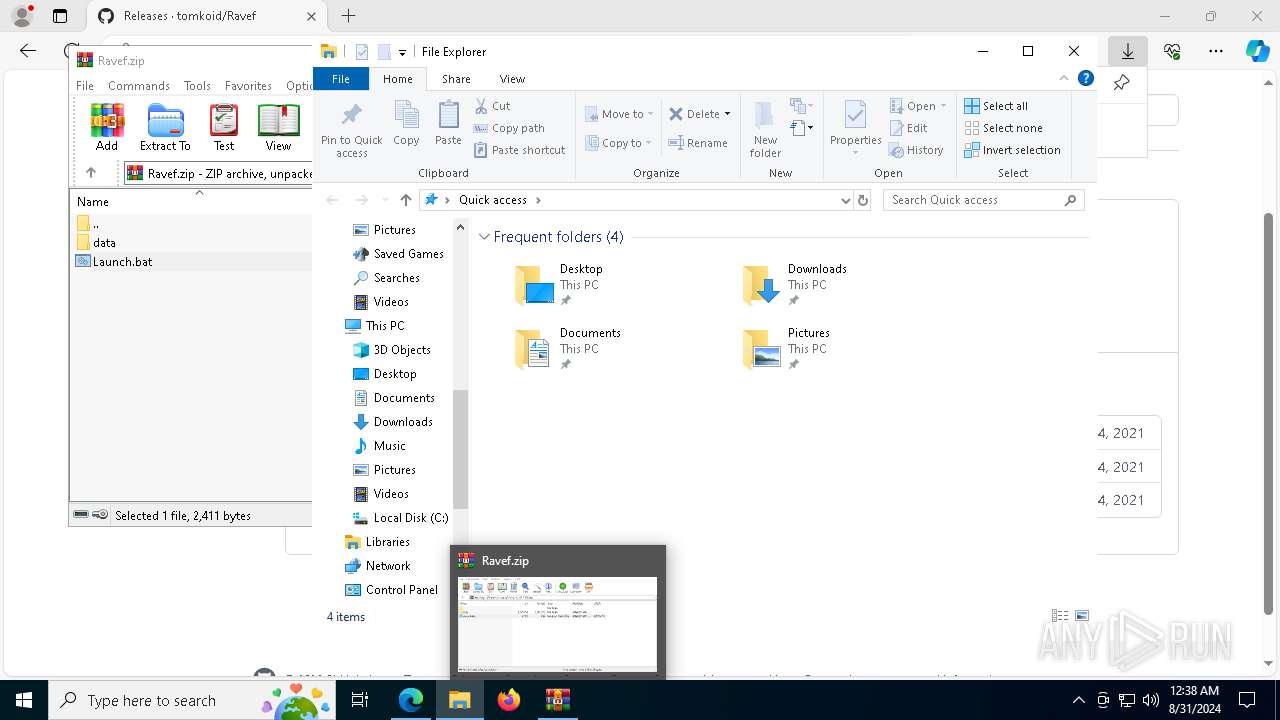The width and height of the screenshot is (1280, 720).
Task: Click History in Open group
Action: tap(916, 150)
